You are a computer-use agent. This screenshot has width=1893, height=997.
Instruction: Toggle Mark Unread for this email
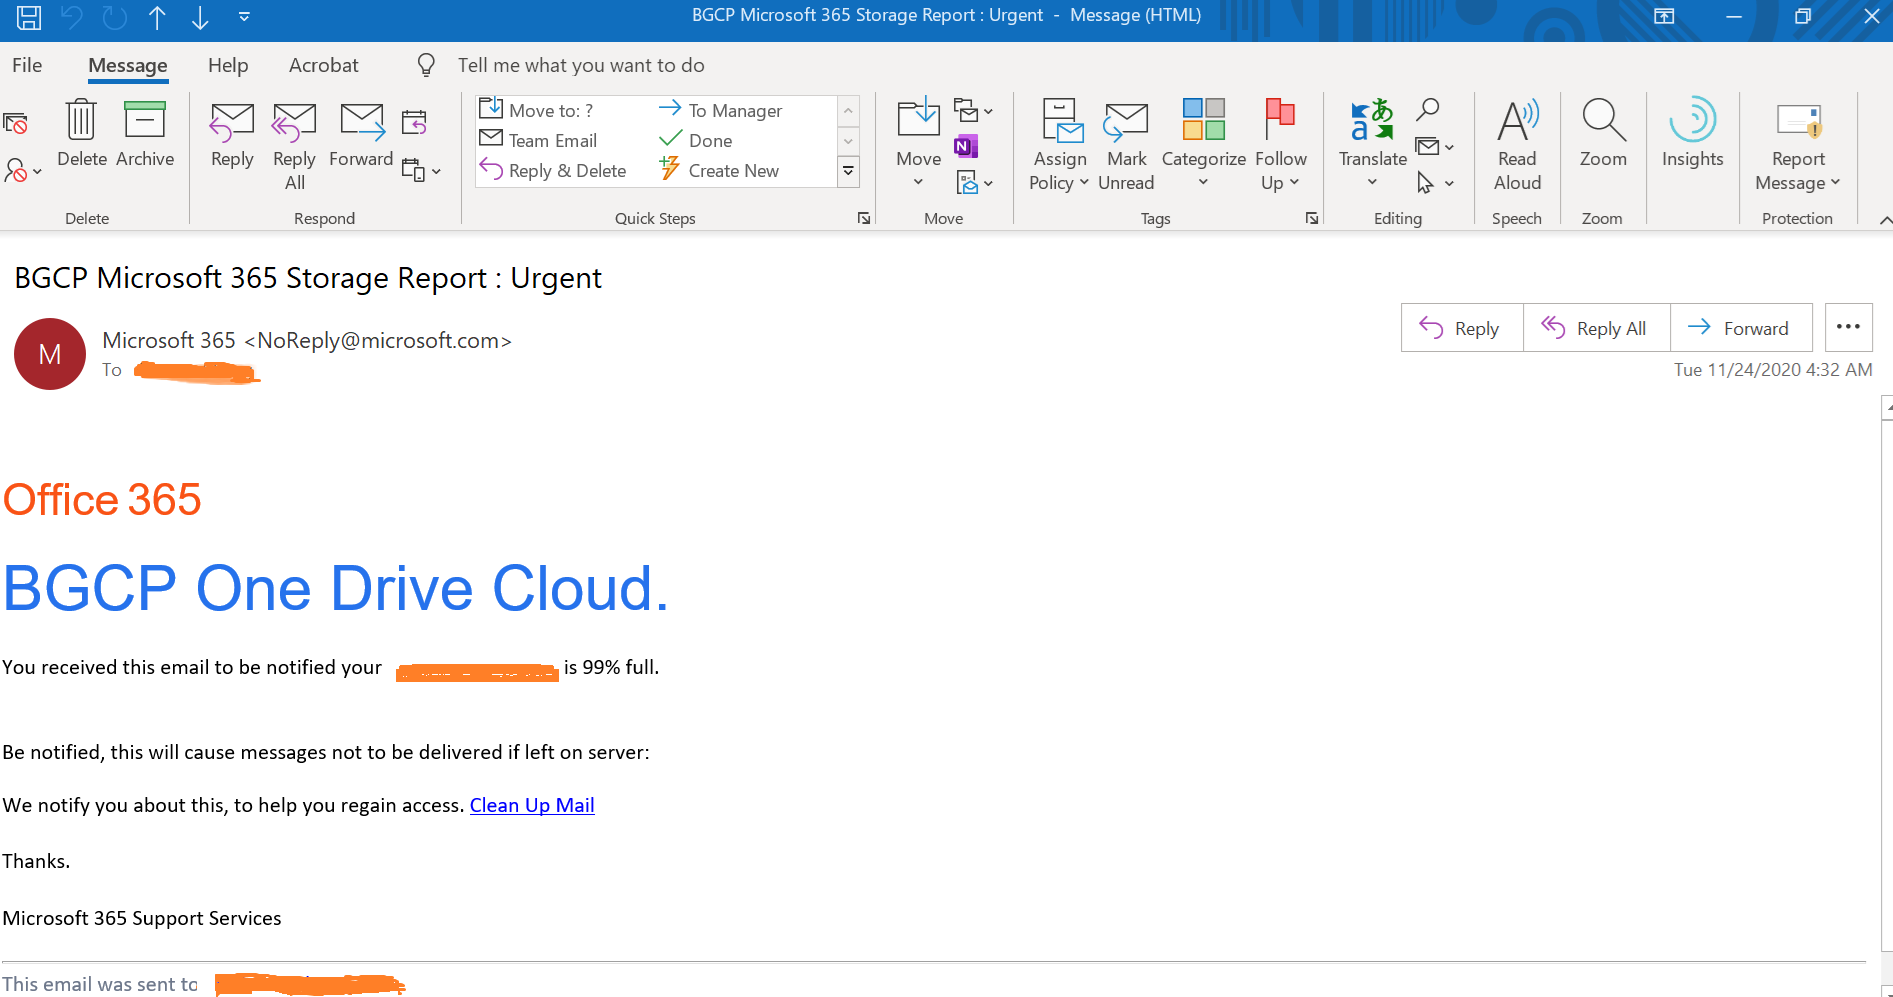pyautogui.click(x=1126, y=143)
